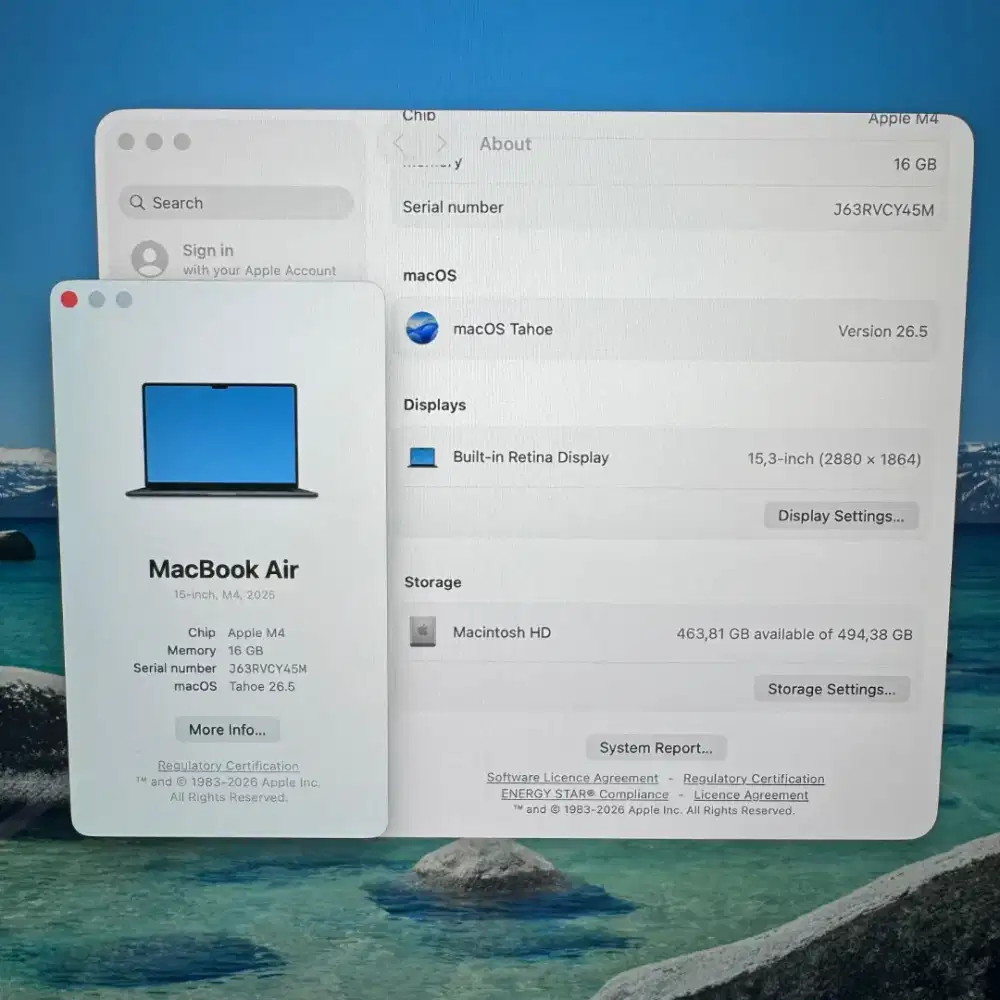This screenshot has width=1000, height=1000.
Task: Click the search magnifier icon in sidebar
Action: [x=137, y=202]
